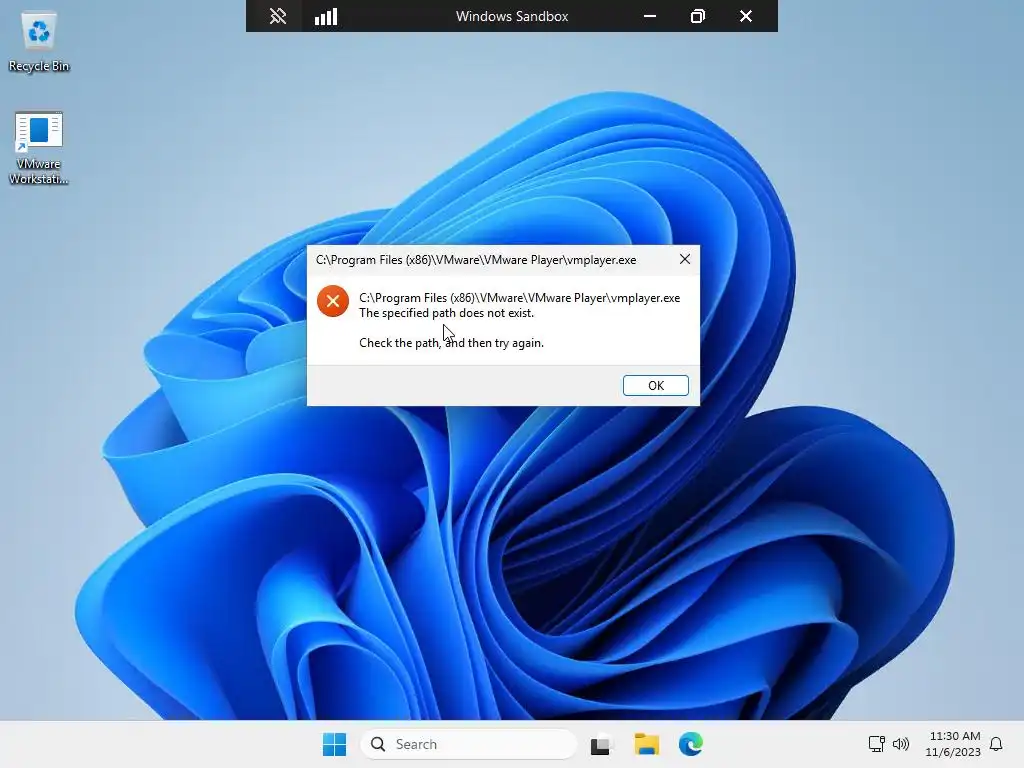
Task: Click the "The specified path does not exist." message
Action: tap(446, 313)
